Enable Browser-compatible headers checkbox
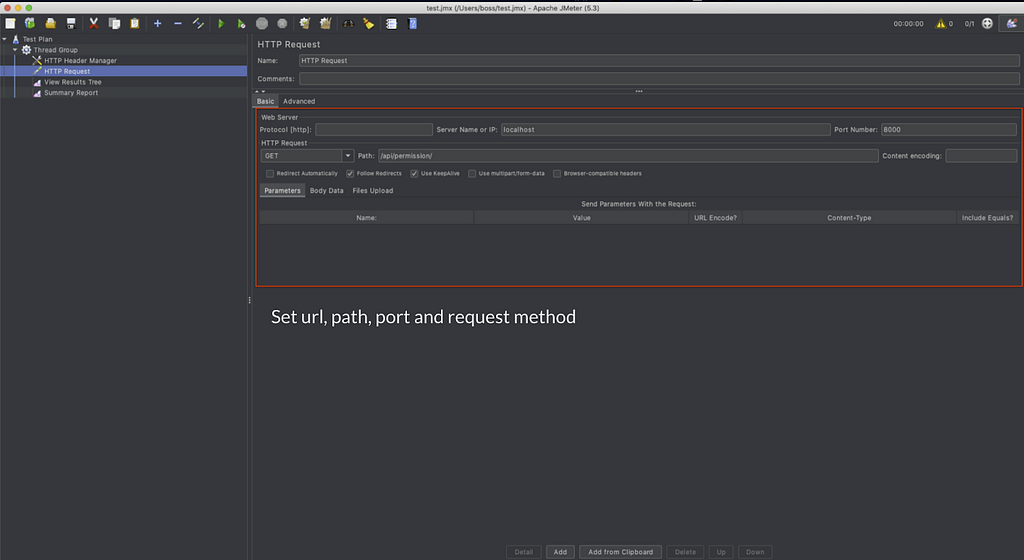Viewport: 1024px width, 560px height. 557,174
